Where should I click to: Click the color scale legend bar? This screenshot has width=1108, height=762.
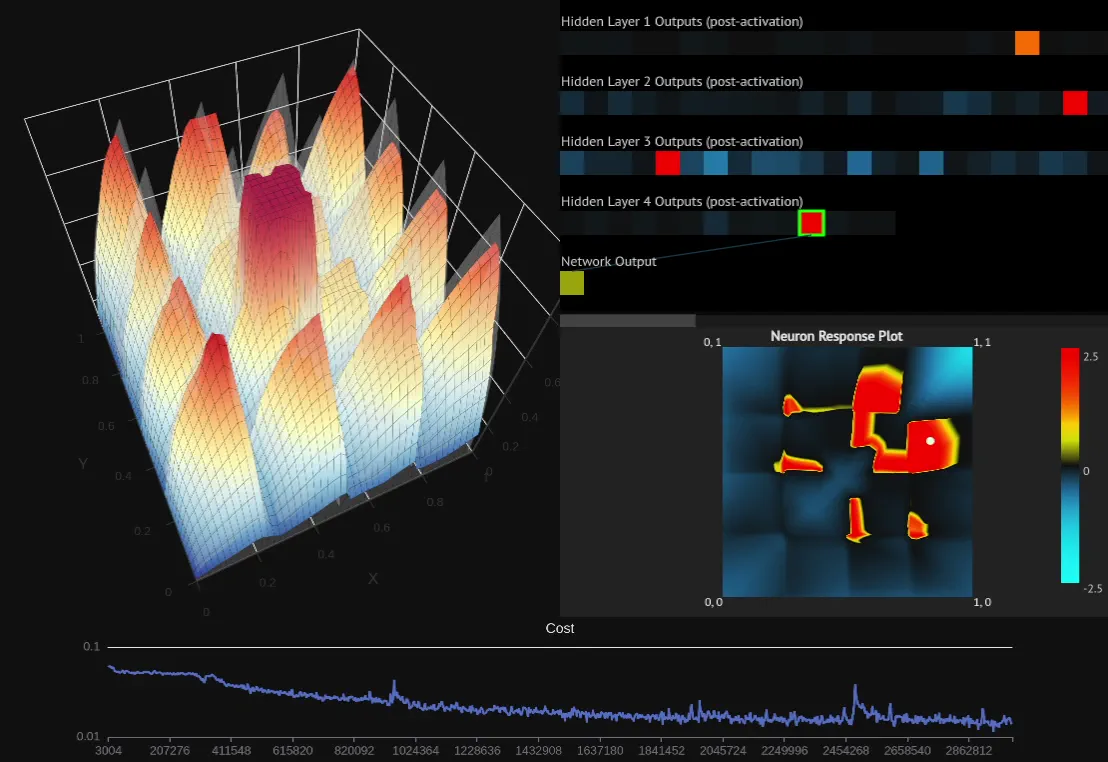click(x=1070, y=465)
